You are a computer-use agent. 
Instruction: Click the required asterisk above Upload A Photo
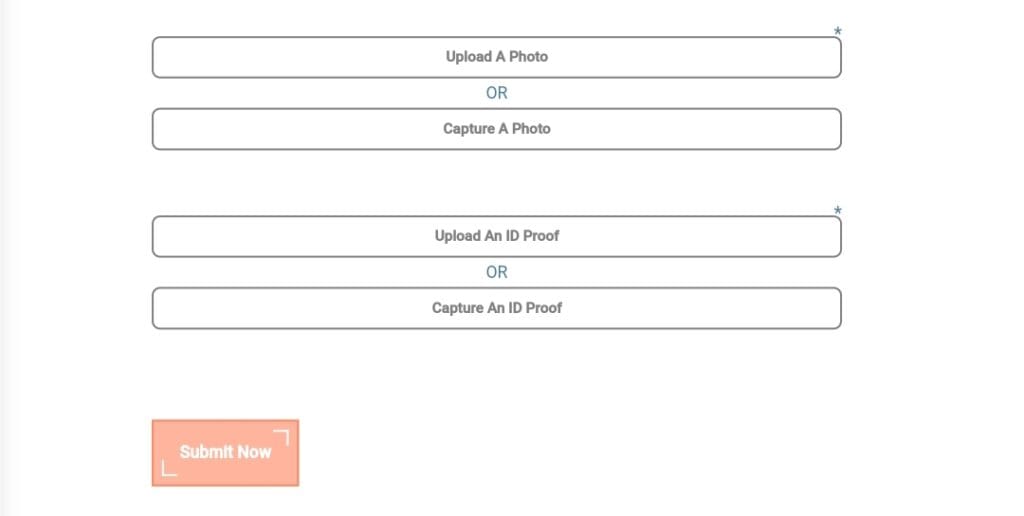tap(838, 32)
